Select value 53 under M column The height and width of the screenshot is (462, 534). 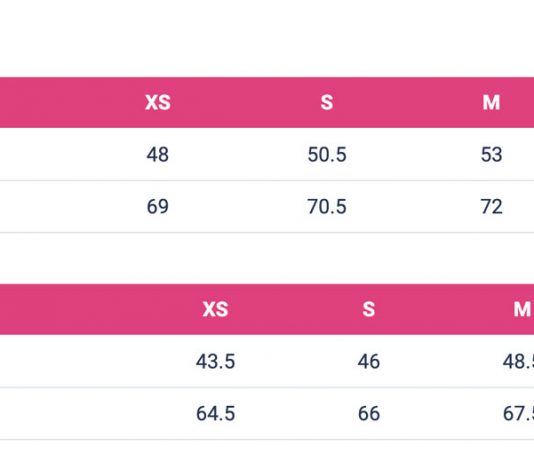pyautogui.click(x=491, y=154)
